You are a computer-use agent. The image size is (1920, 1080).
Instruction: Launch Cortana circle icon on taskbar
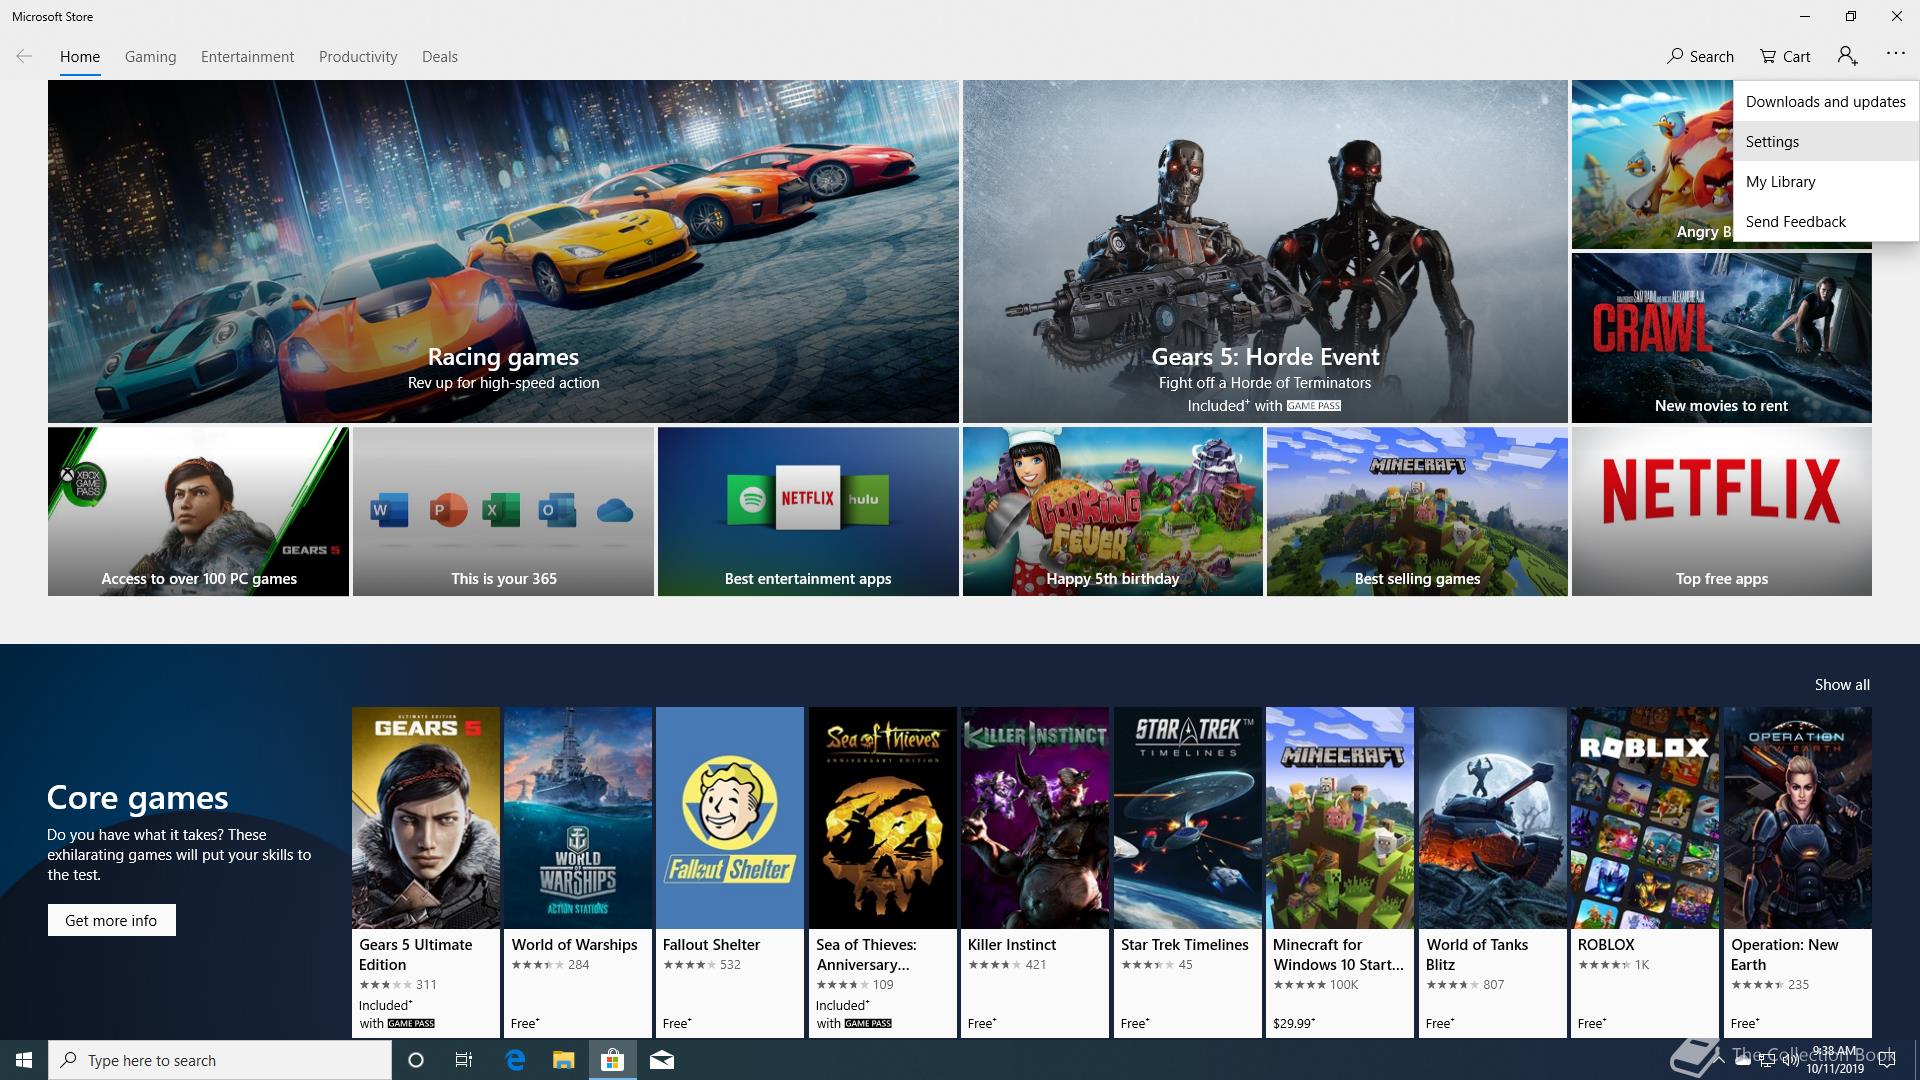pos(416,1060)
